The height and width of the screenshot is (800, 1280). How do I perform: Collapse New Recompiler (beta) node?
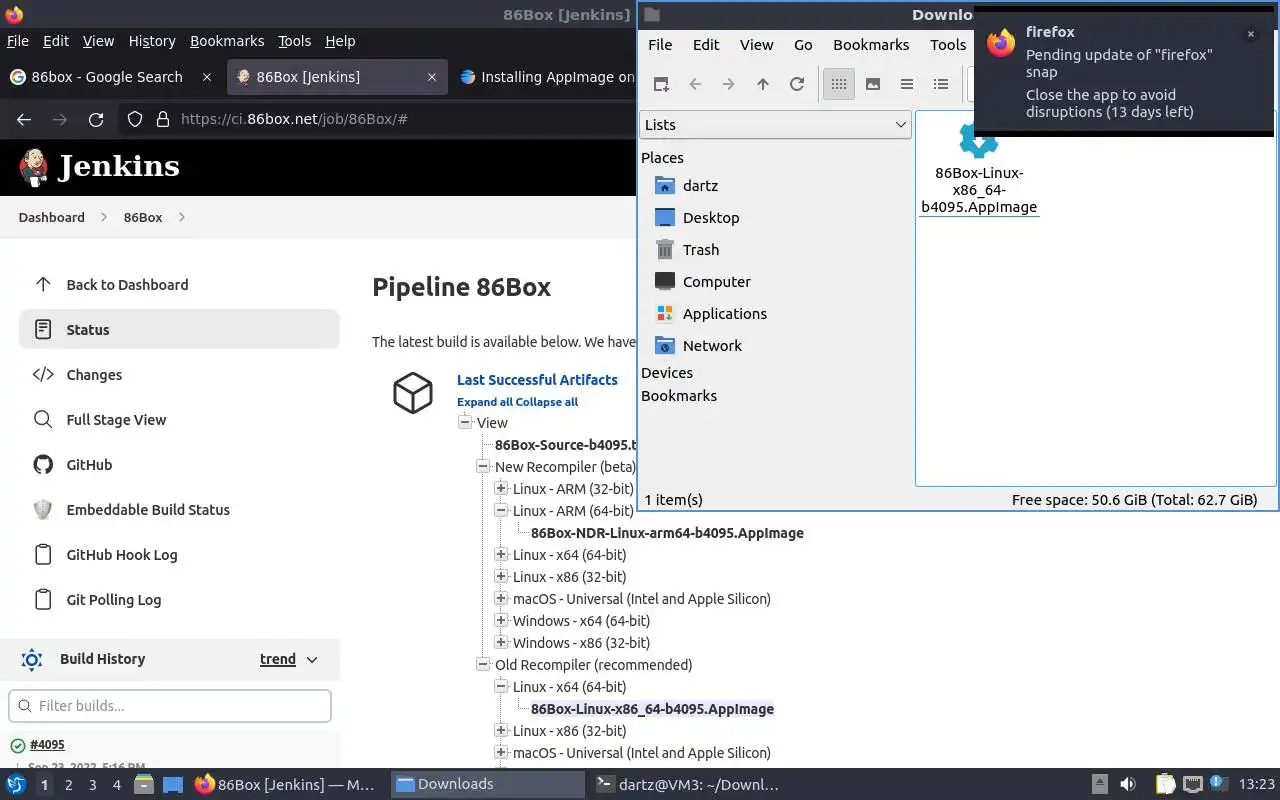click(483, 467)
